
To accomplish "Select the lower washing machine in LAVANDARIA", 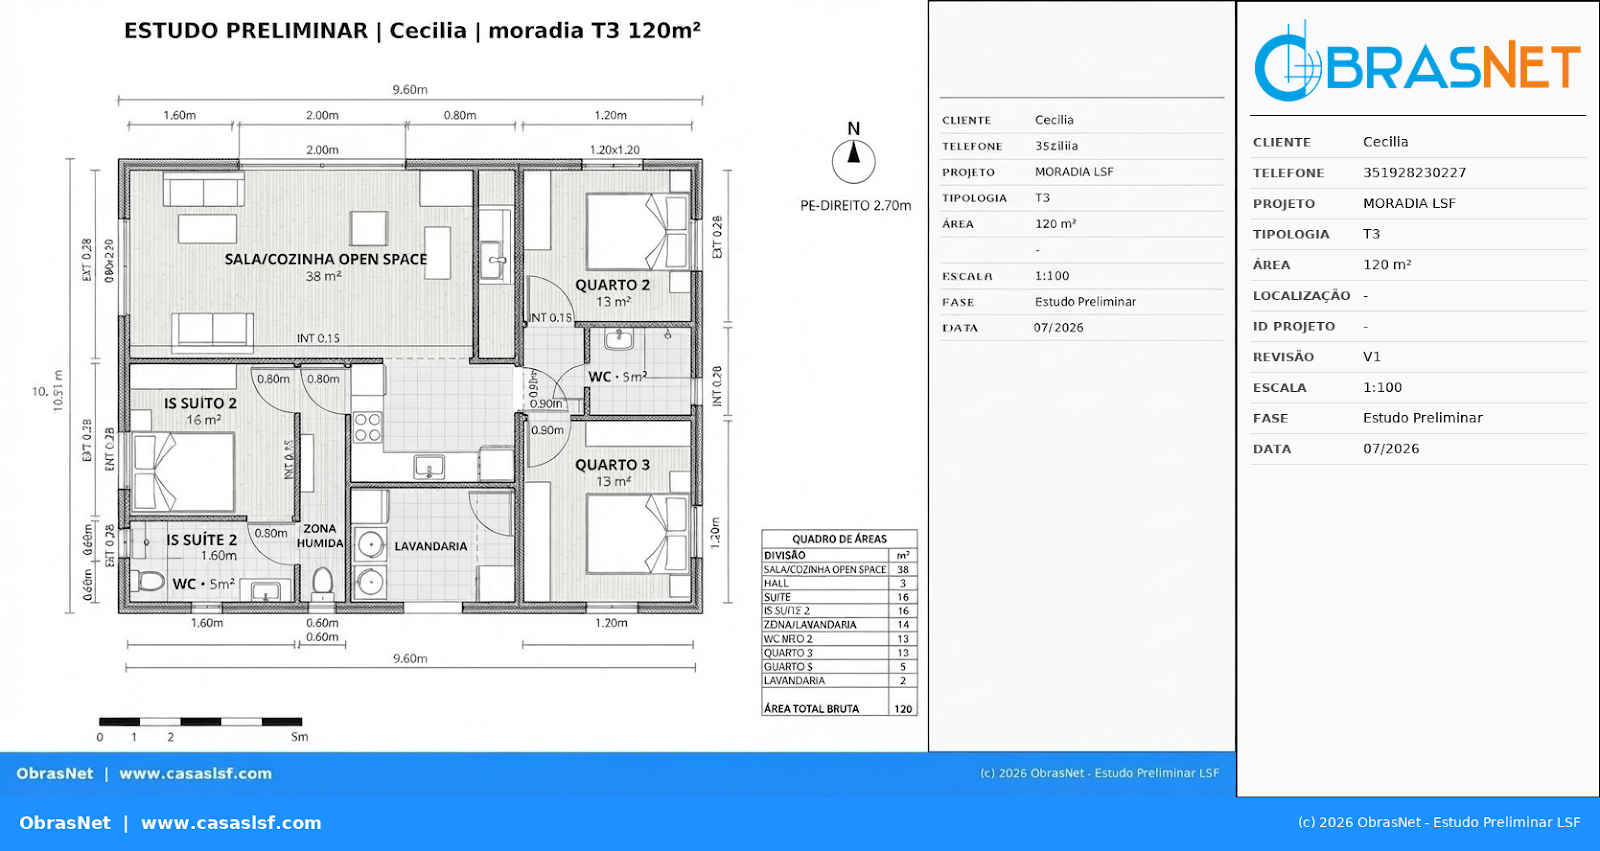I will 370,581.
